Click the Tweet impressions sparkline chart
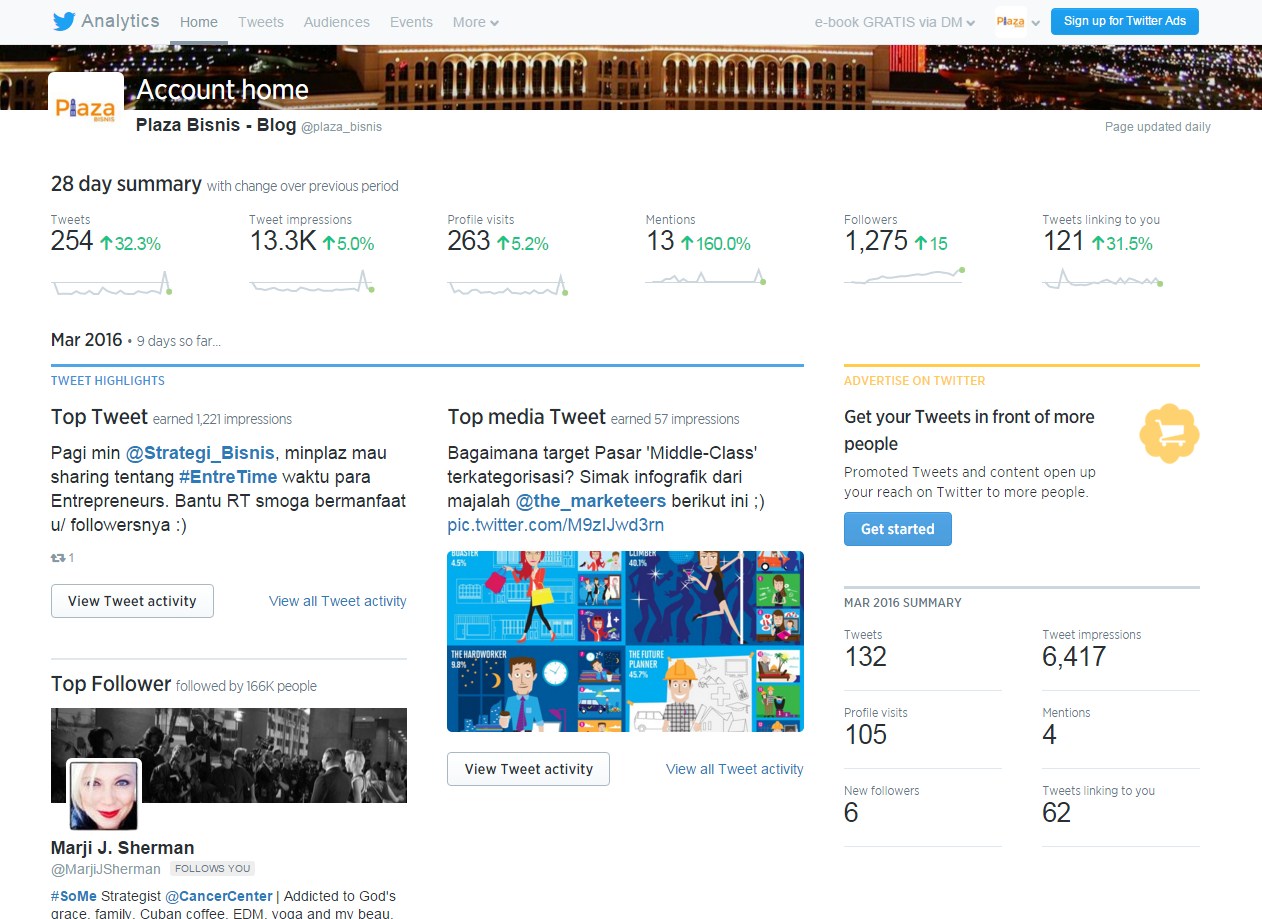Image resolution: width=1262 pixels, height=919 pixels. [x=311, y=283]
